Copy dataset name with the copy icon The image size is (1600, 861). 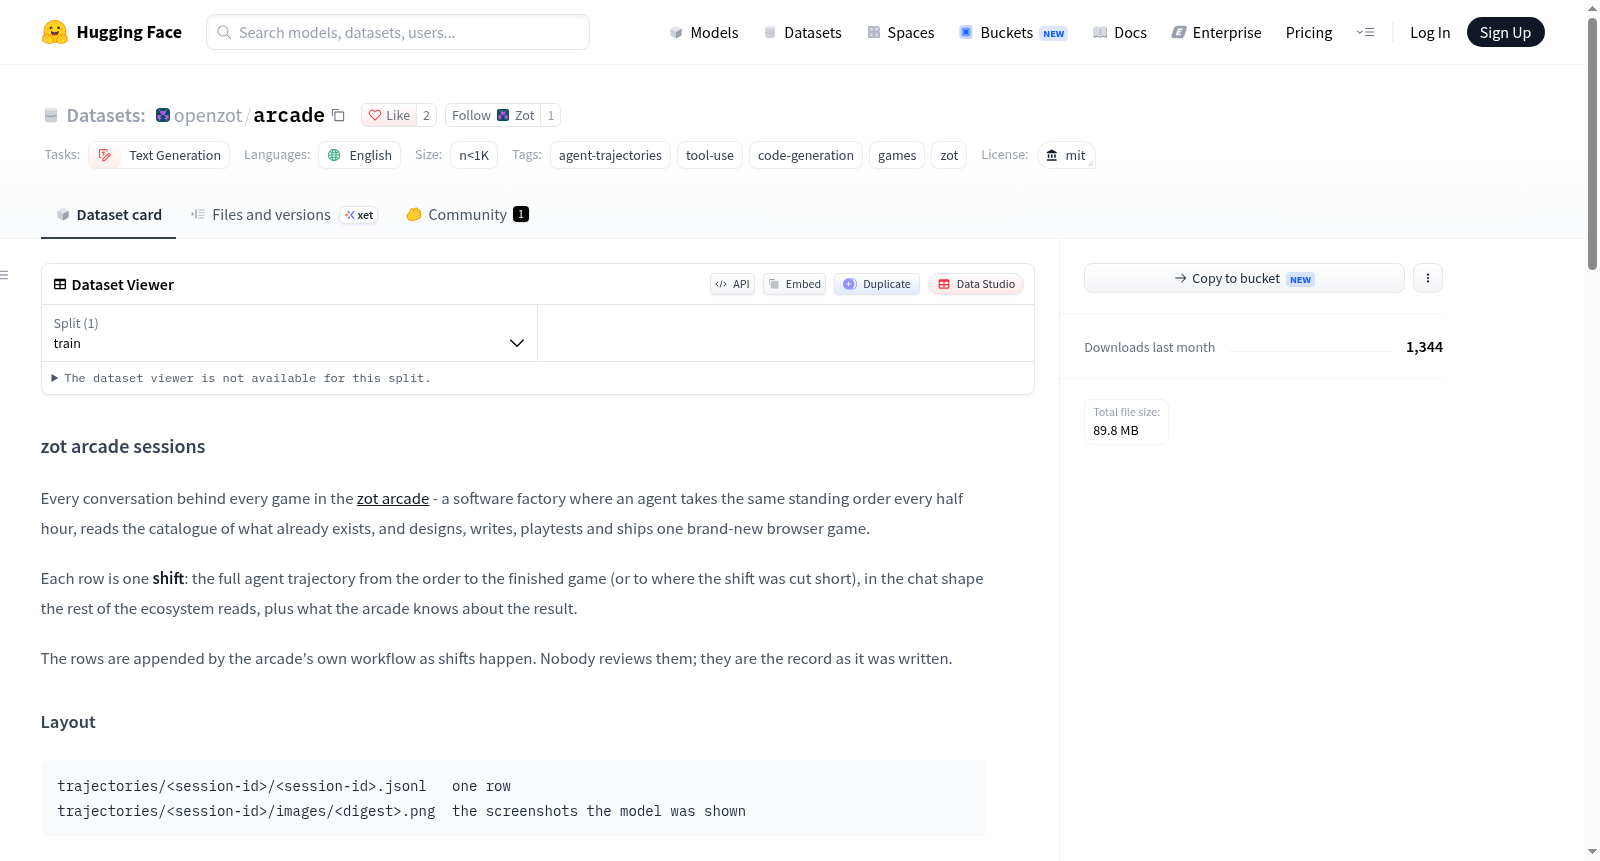[x=339, y=115]
